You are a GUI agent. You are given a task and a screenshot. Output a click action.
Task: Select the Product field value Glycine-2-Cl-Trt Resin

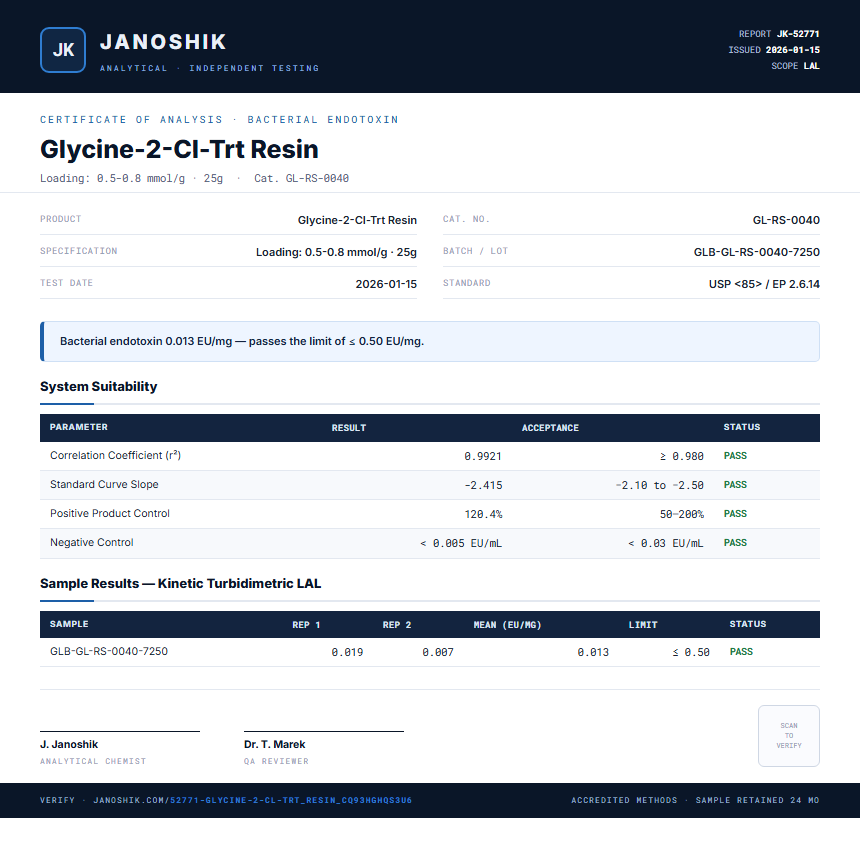point(357,220)
